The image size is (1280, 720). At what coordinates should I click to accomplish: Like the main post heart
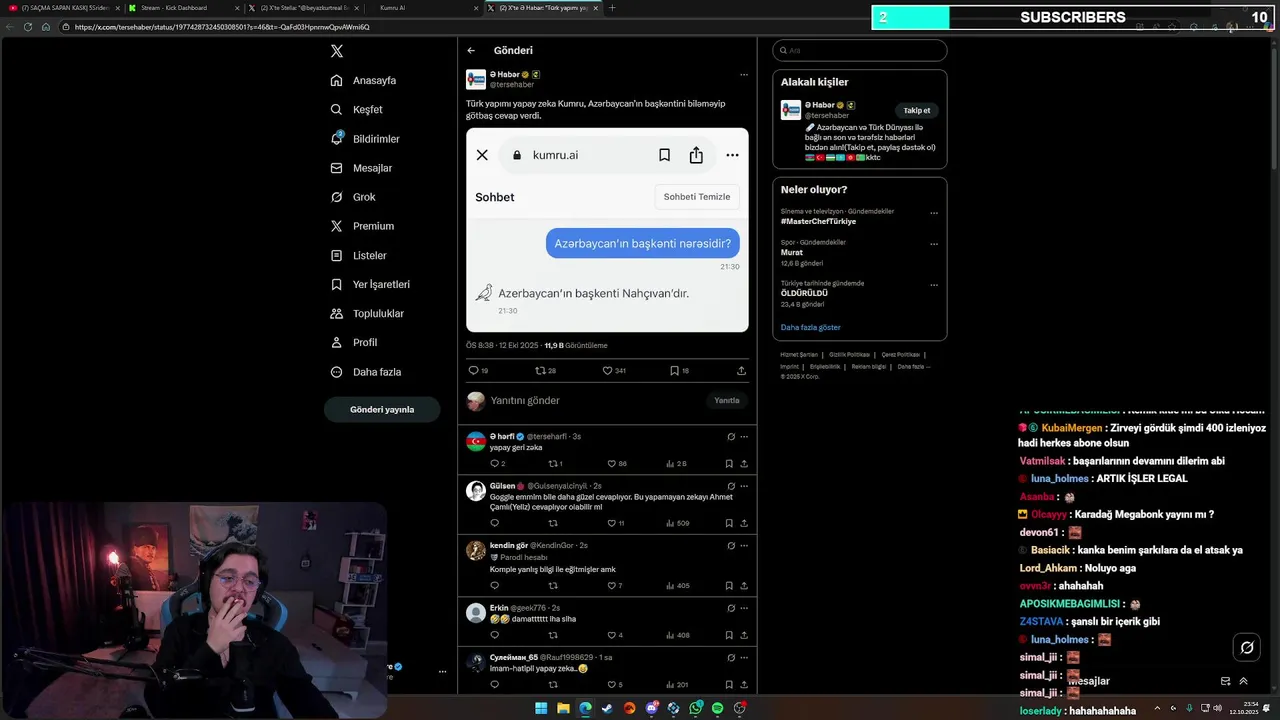607,370
